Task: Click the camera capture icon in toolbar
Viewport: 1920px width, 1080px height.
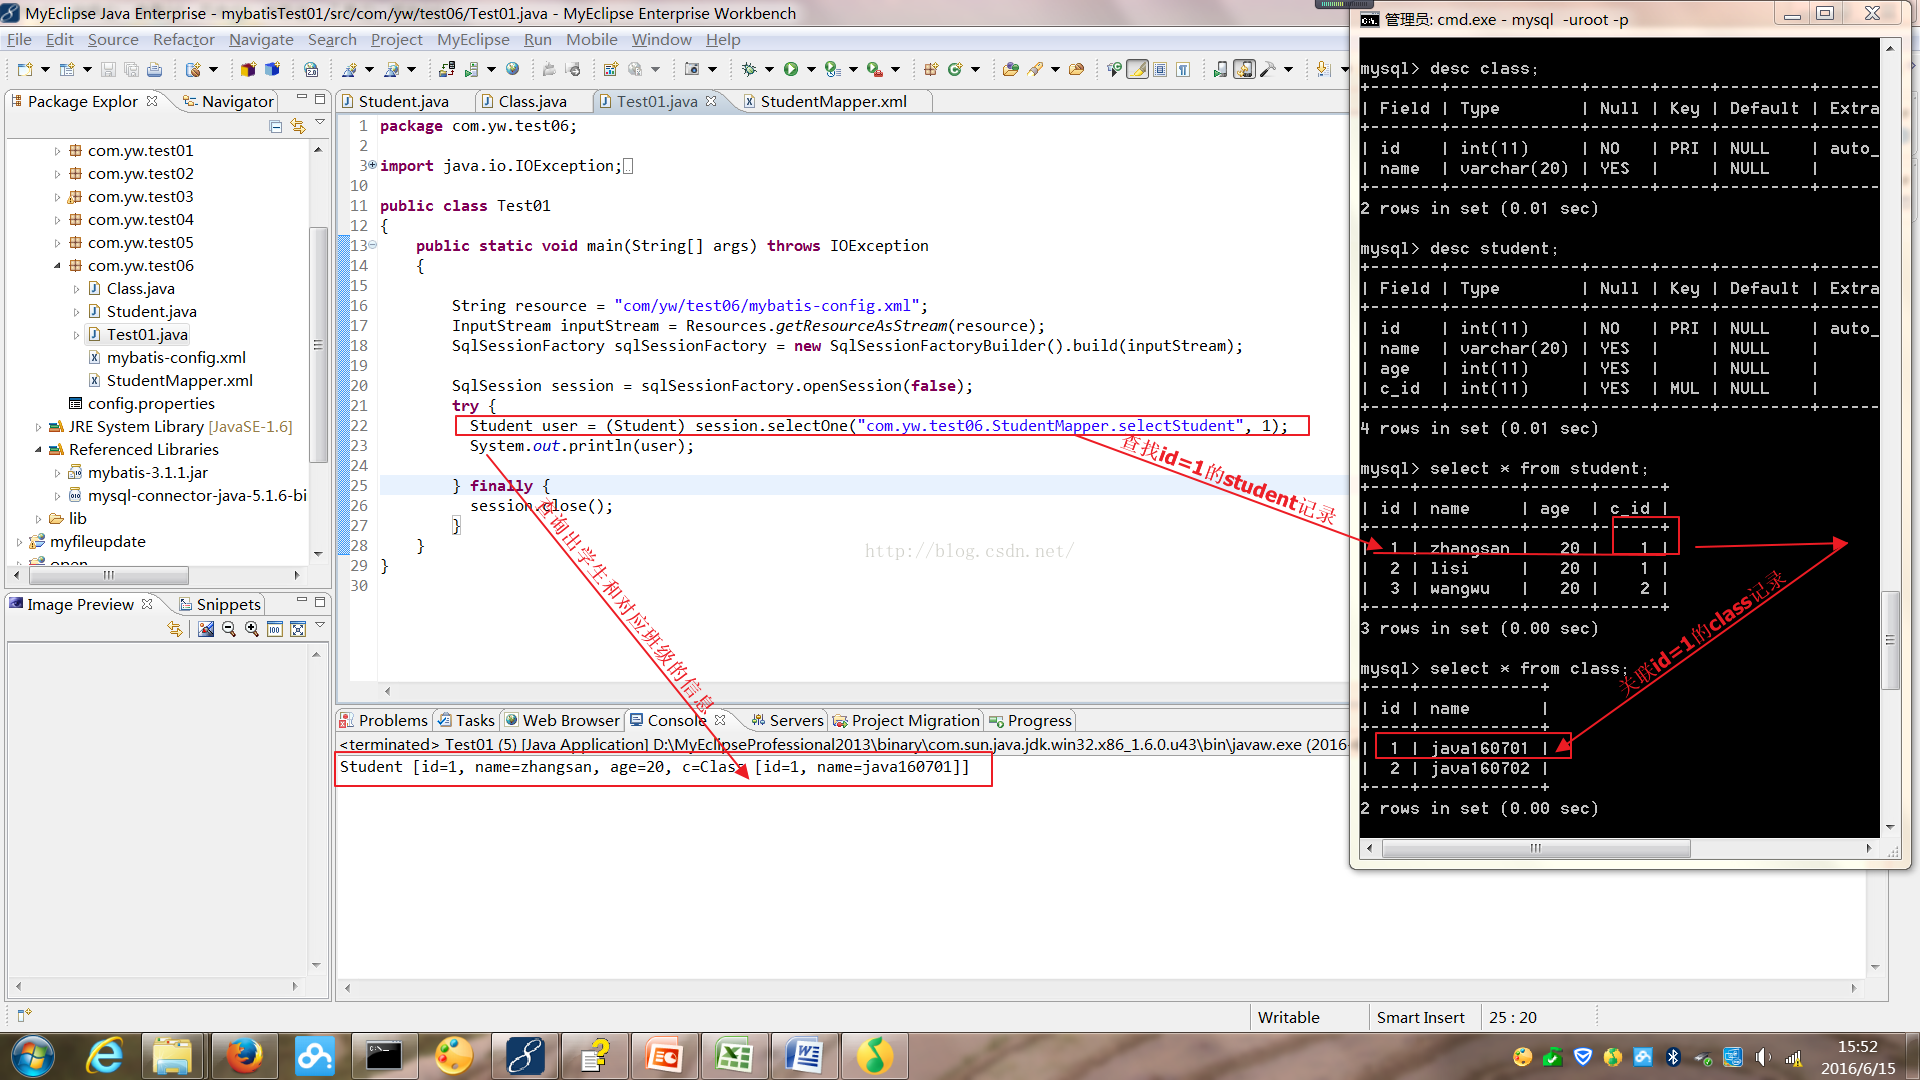Action: 692,69
